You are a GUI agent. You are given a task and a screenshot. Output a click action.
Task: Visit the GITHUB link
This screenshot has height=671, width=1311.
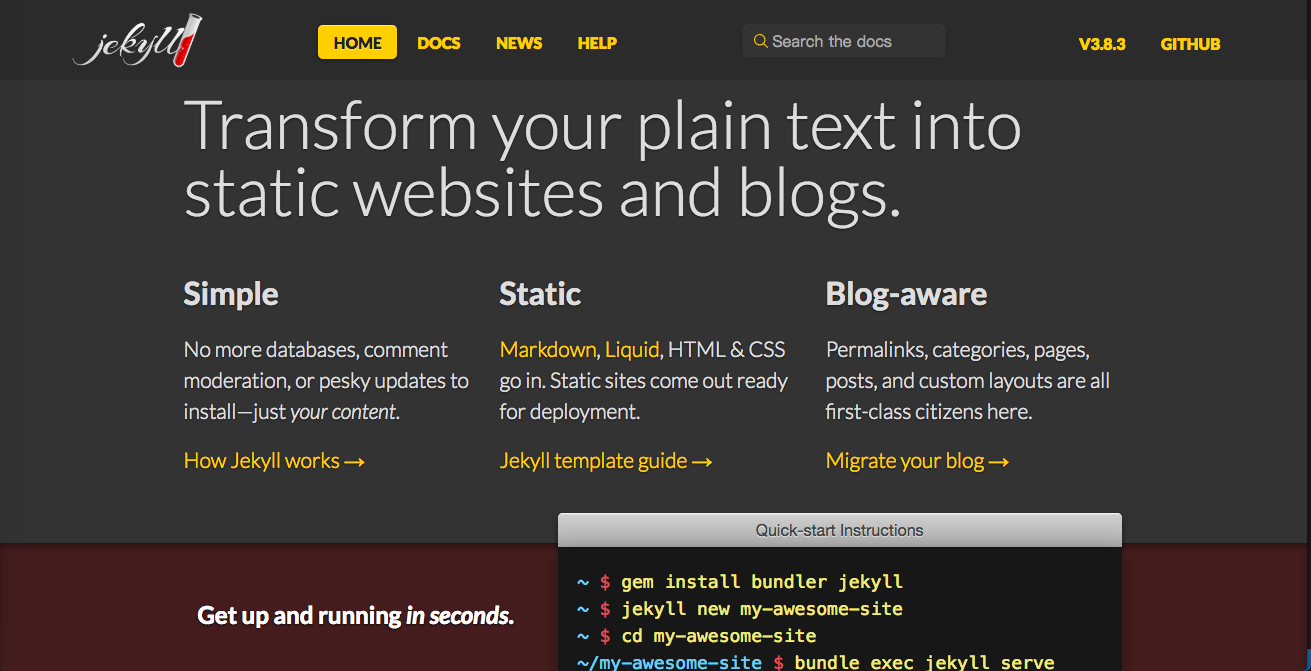1190,44
